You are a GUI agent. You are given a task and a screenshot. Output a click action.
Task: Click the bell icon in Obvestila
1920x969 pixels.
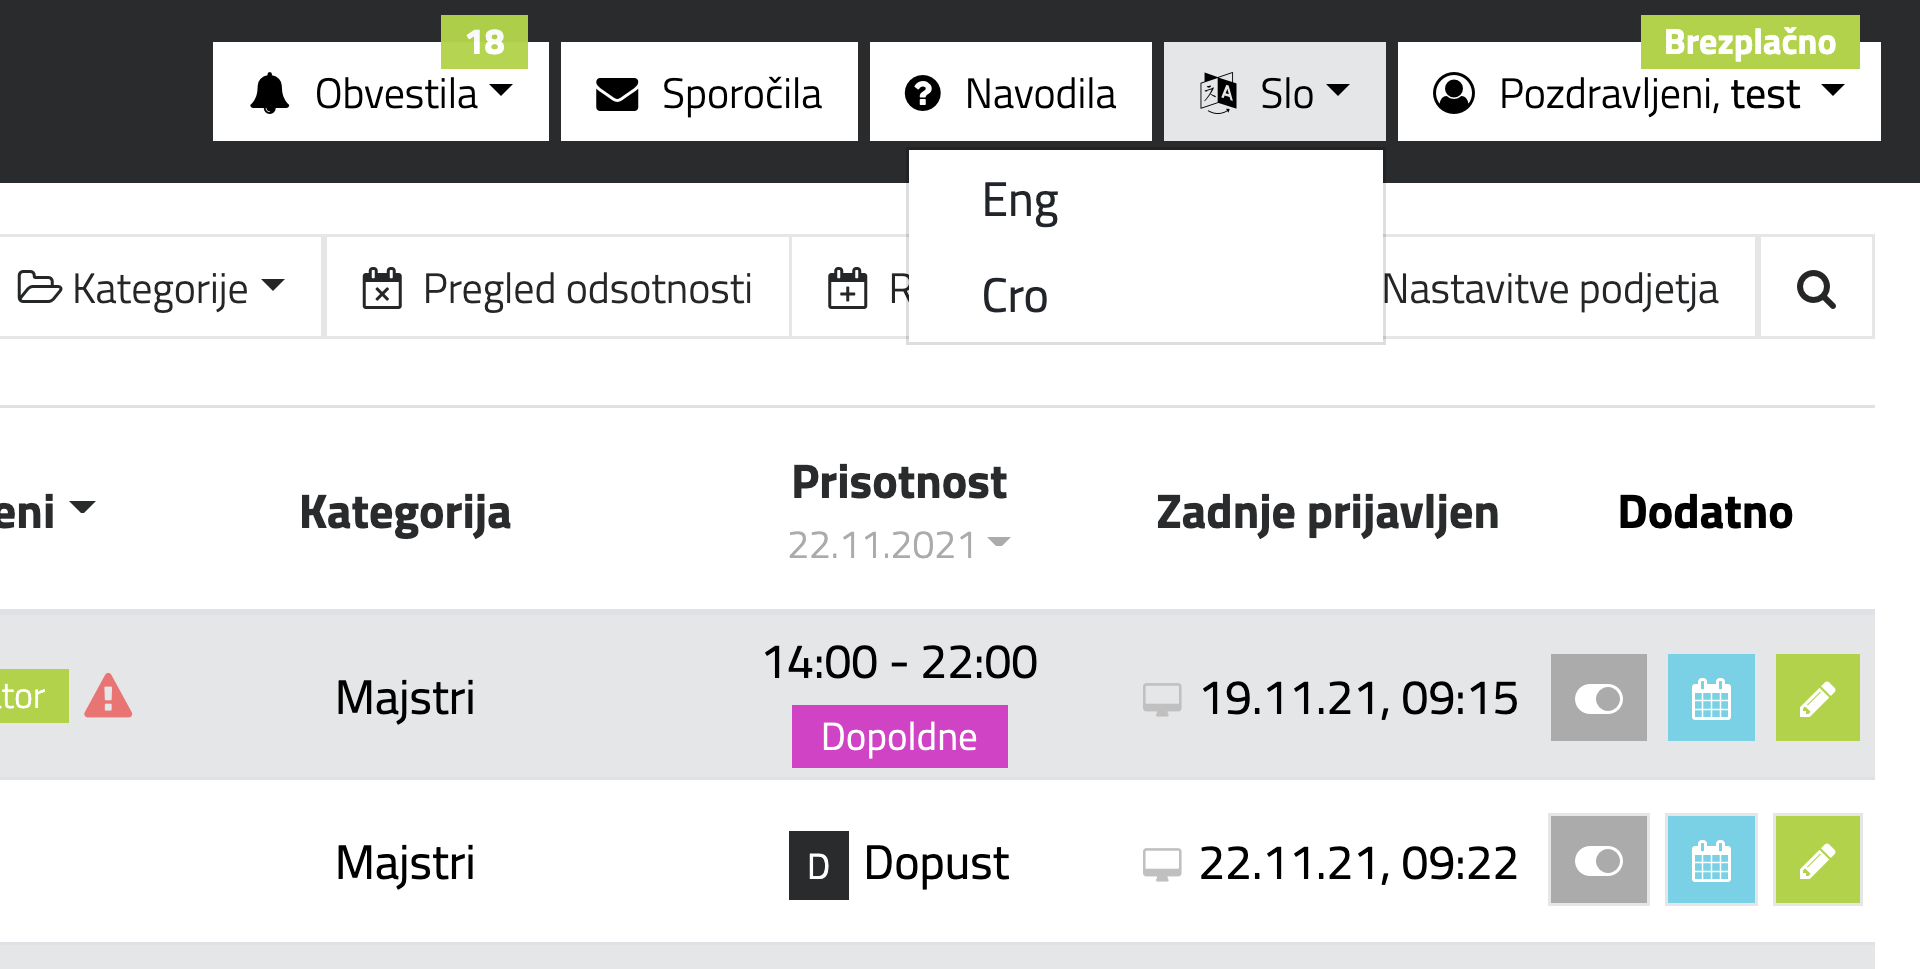pos(269,94)
